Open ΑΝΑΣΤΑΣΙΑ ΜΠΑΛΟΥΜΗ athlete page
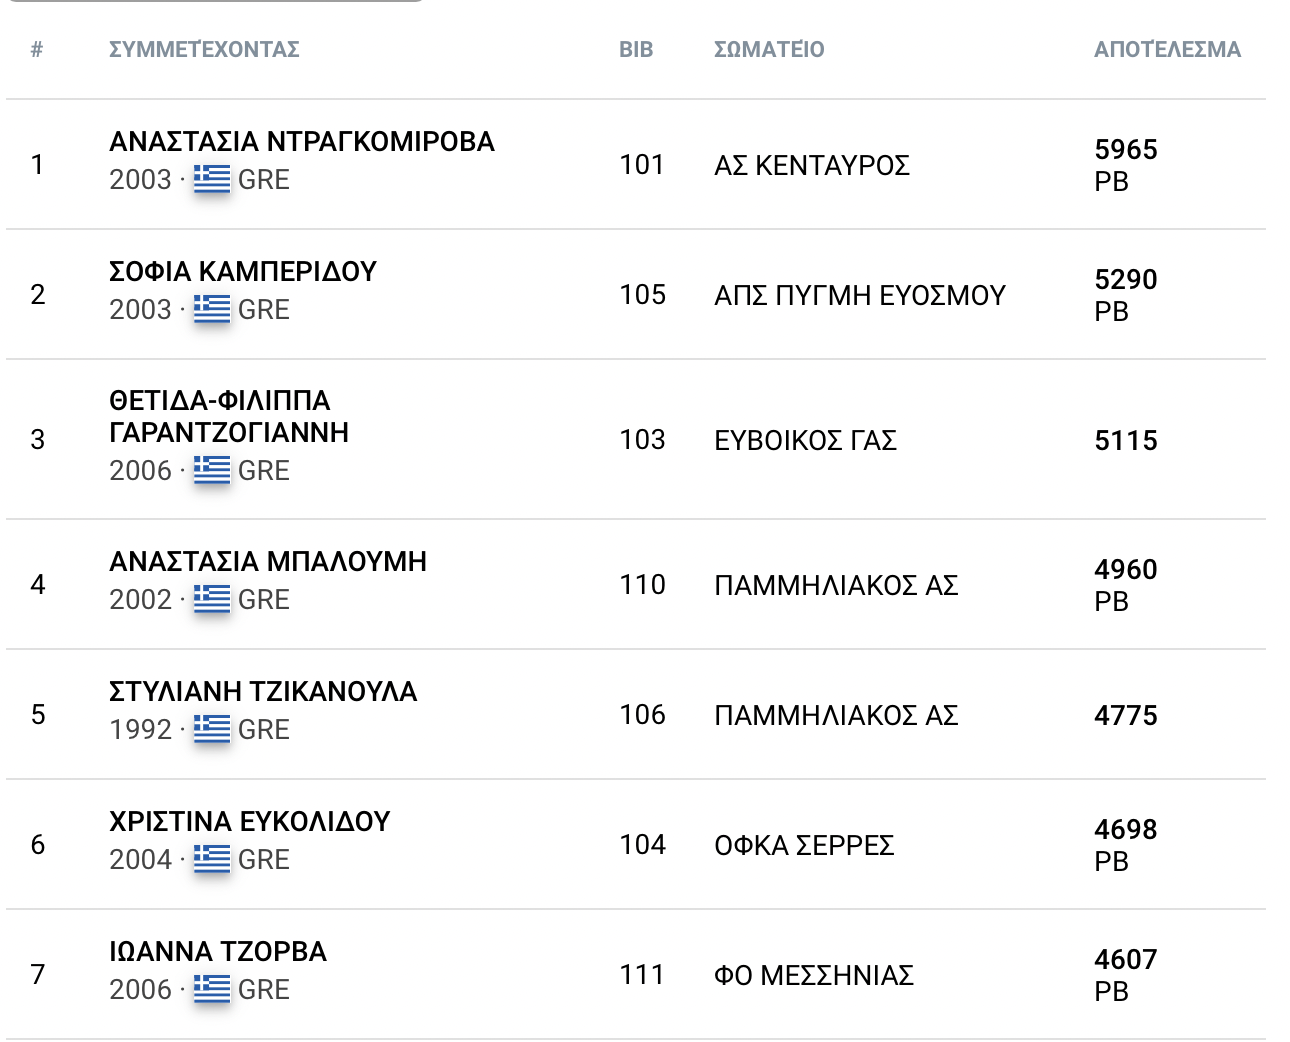The width and height of the screenshot is (1290, 1042). [268, 562]
